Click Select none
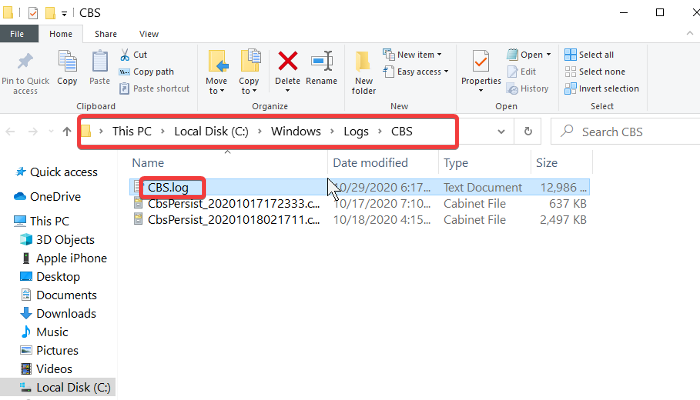This screenshot has width=700, height=400. (595, 71)
